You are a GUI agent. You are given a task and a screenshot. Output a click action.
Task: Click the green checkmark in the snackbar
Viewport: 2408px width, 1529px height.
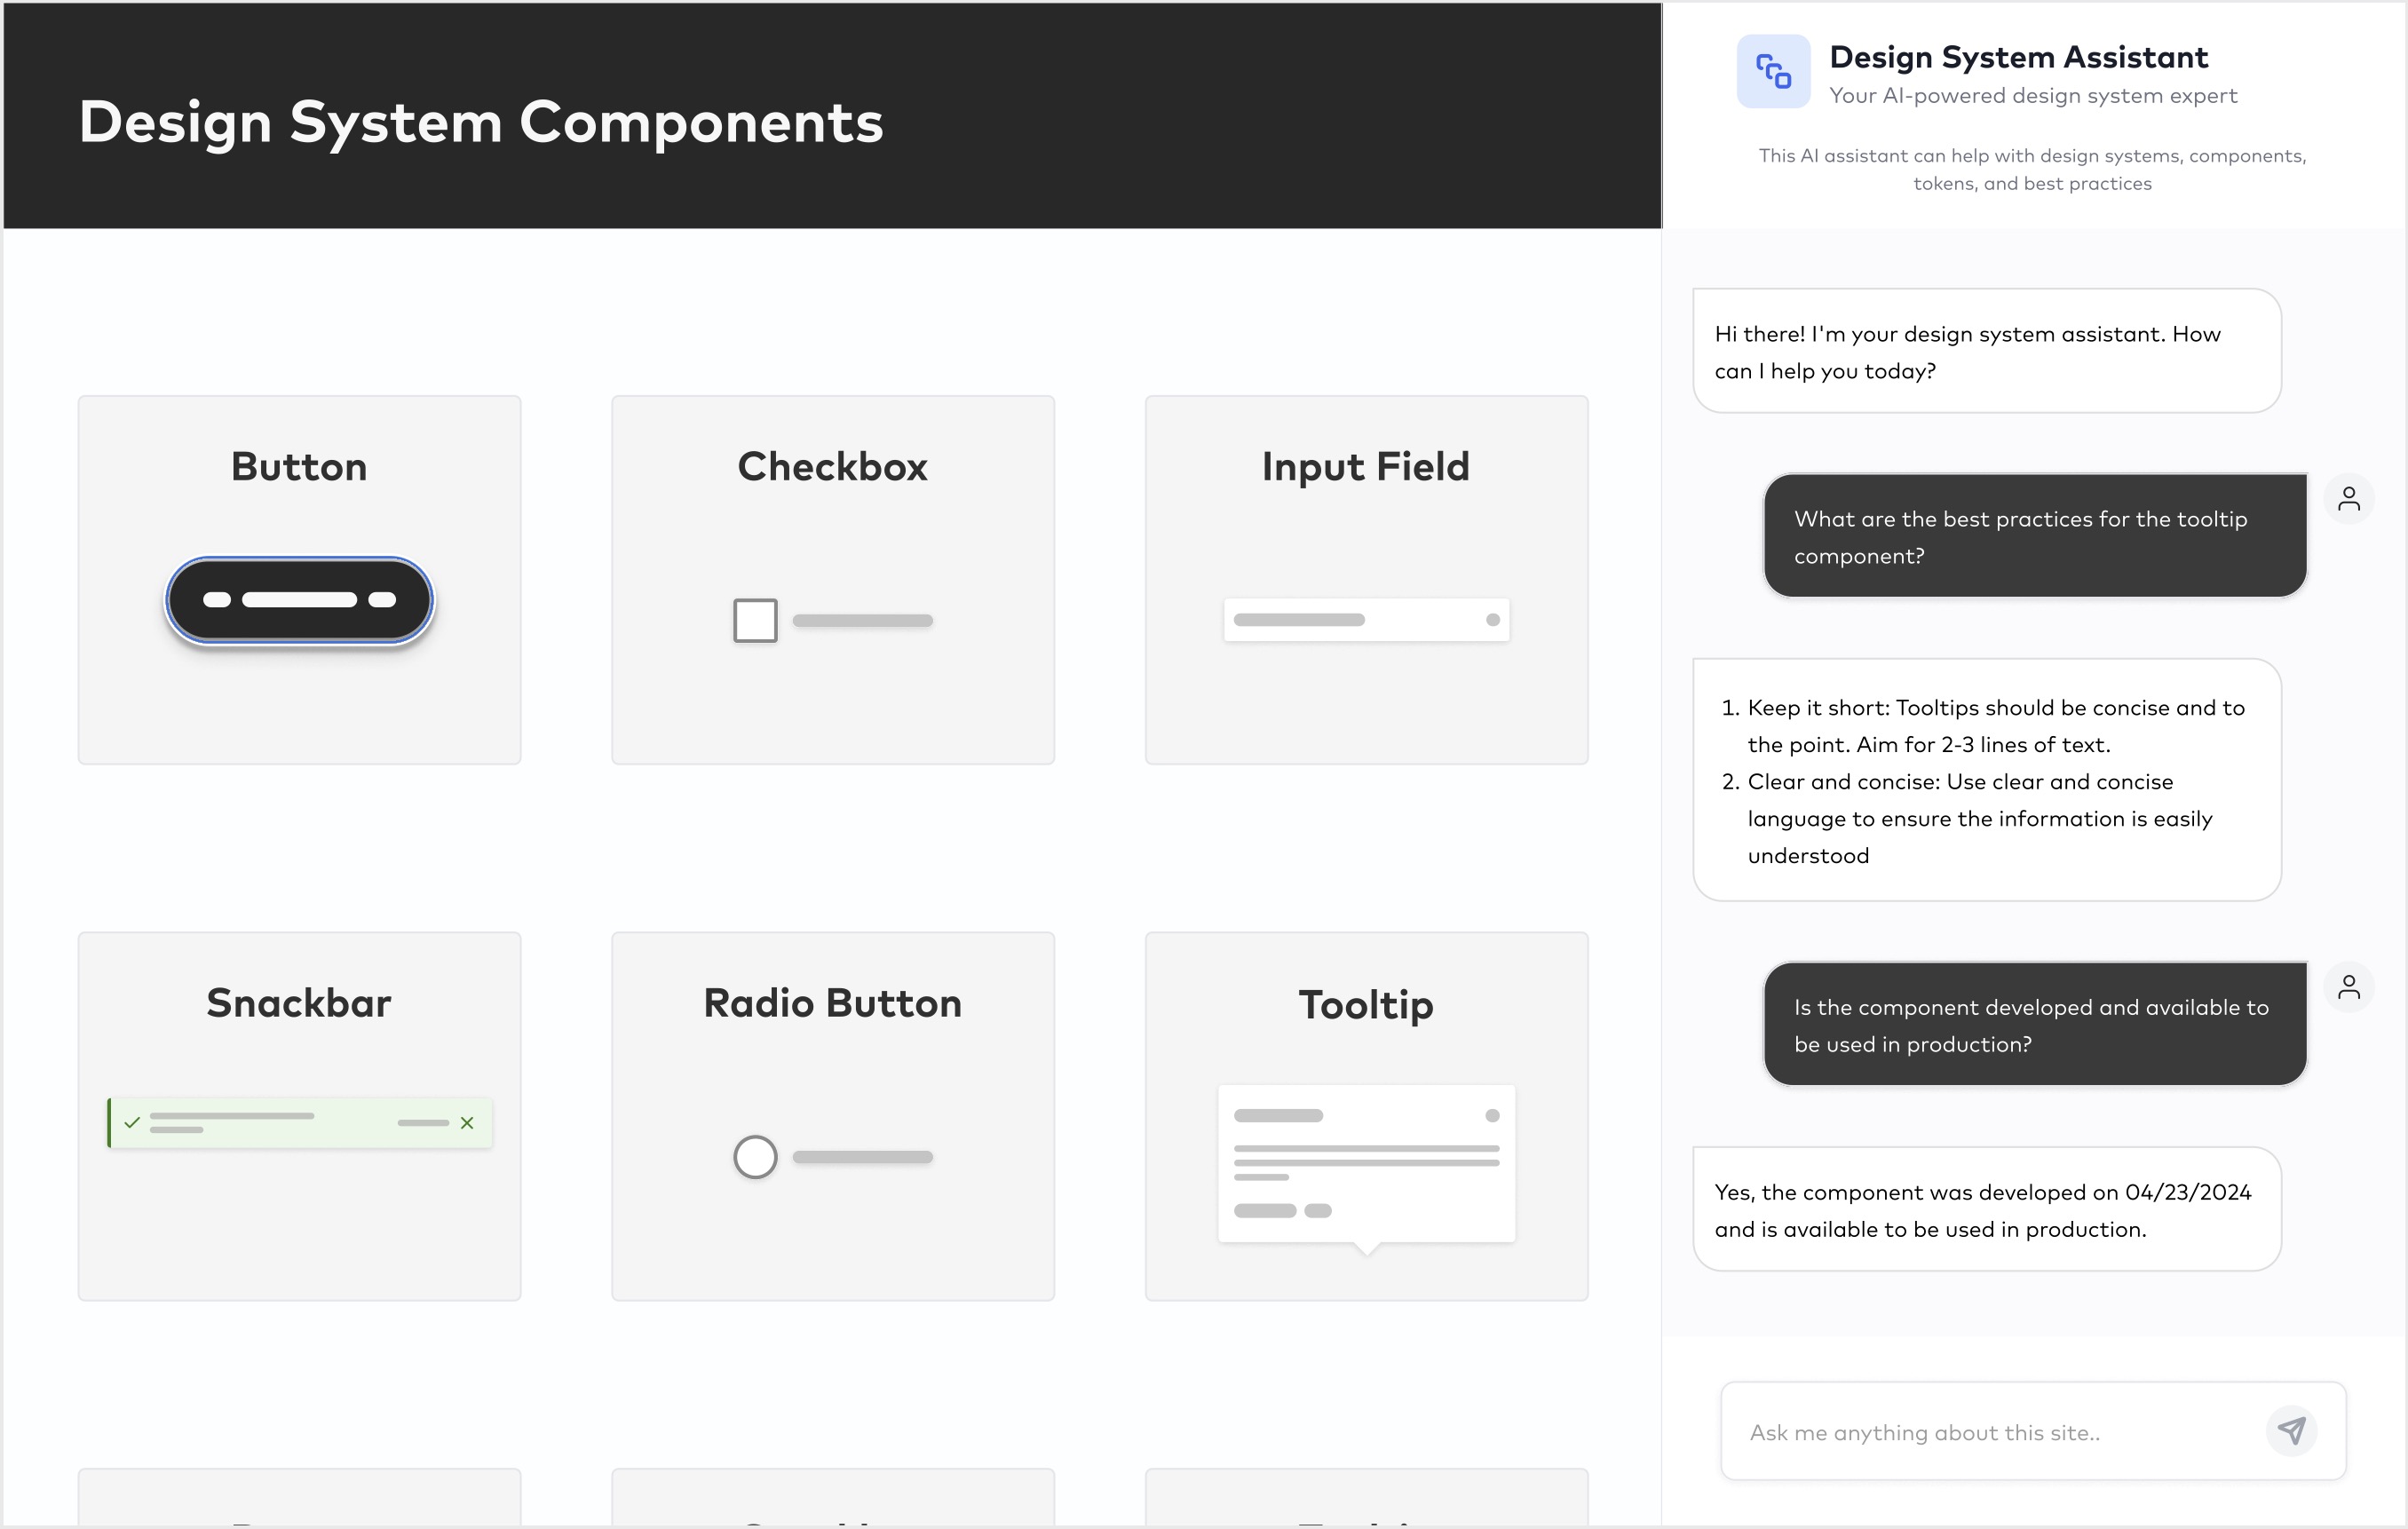132,1122
